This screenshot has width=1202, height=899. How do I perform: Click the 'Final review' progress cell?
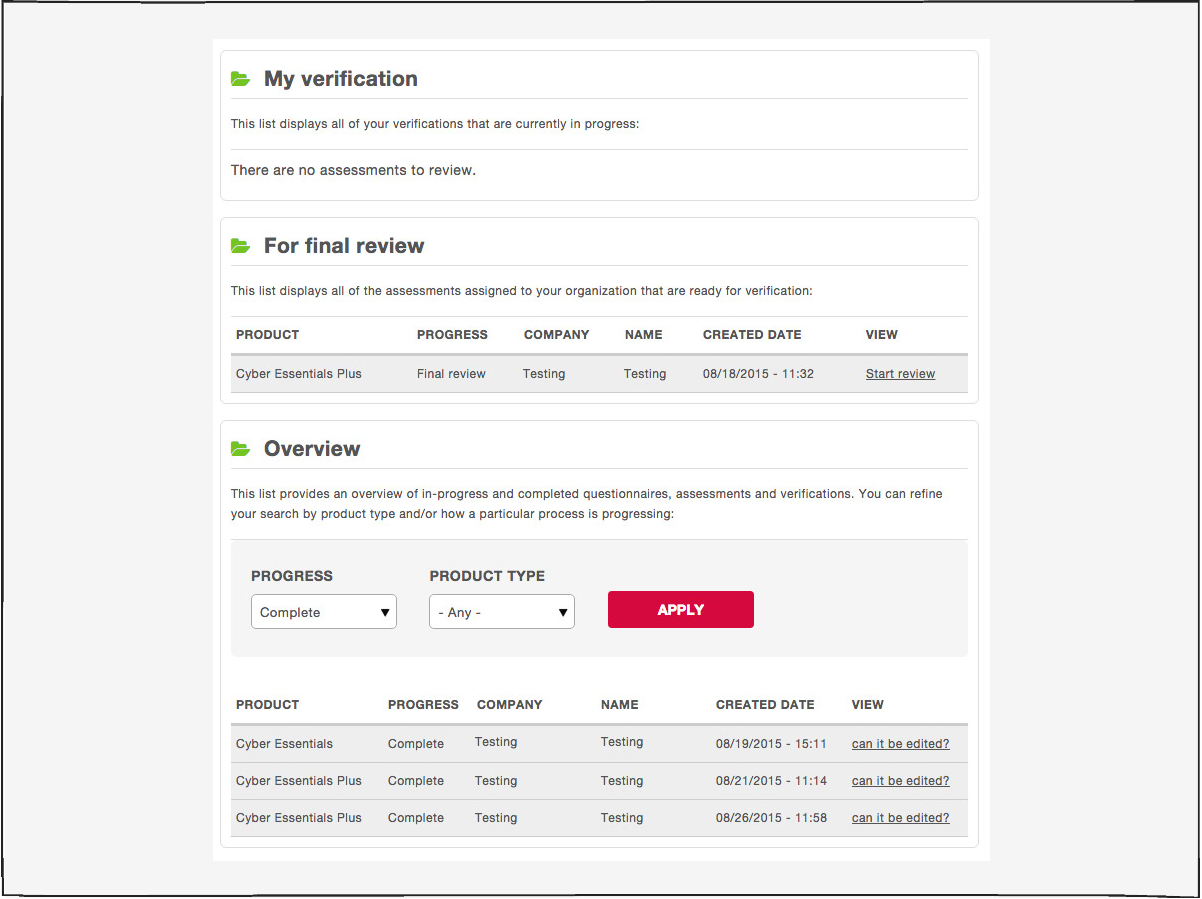point(451,374)
